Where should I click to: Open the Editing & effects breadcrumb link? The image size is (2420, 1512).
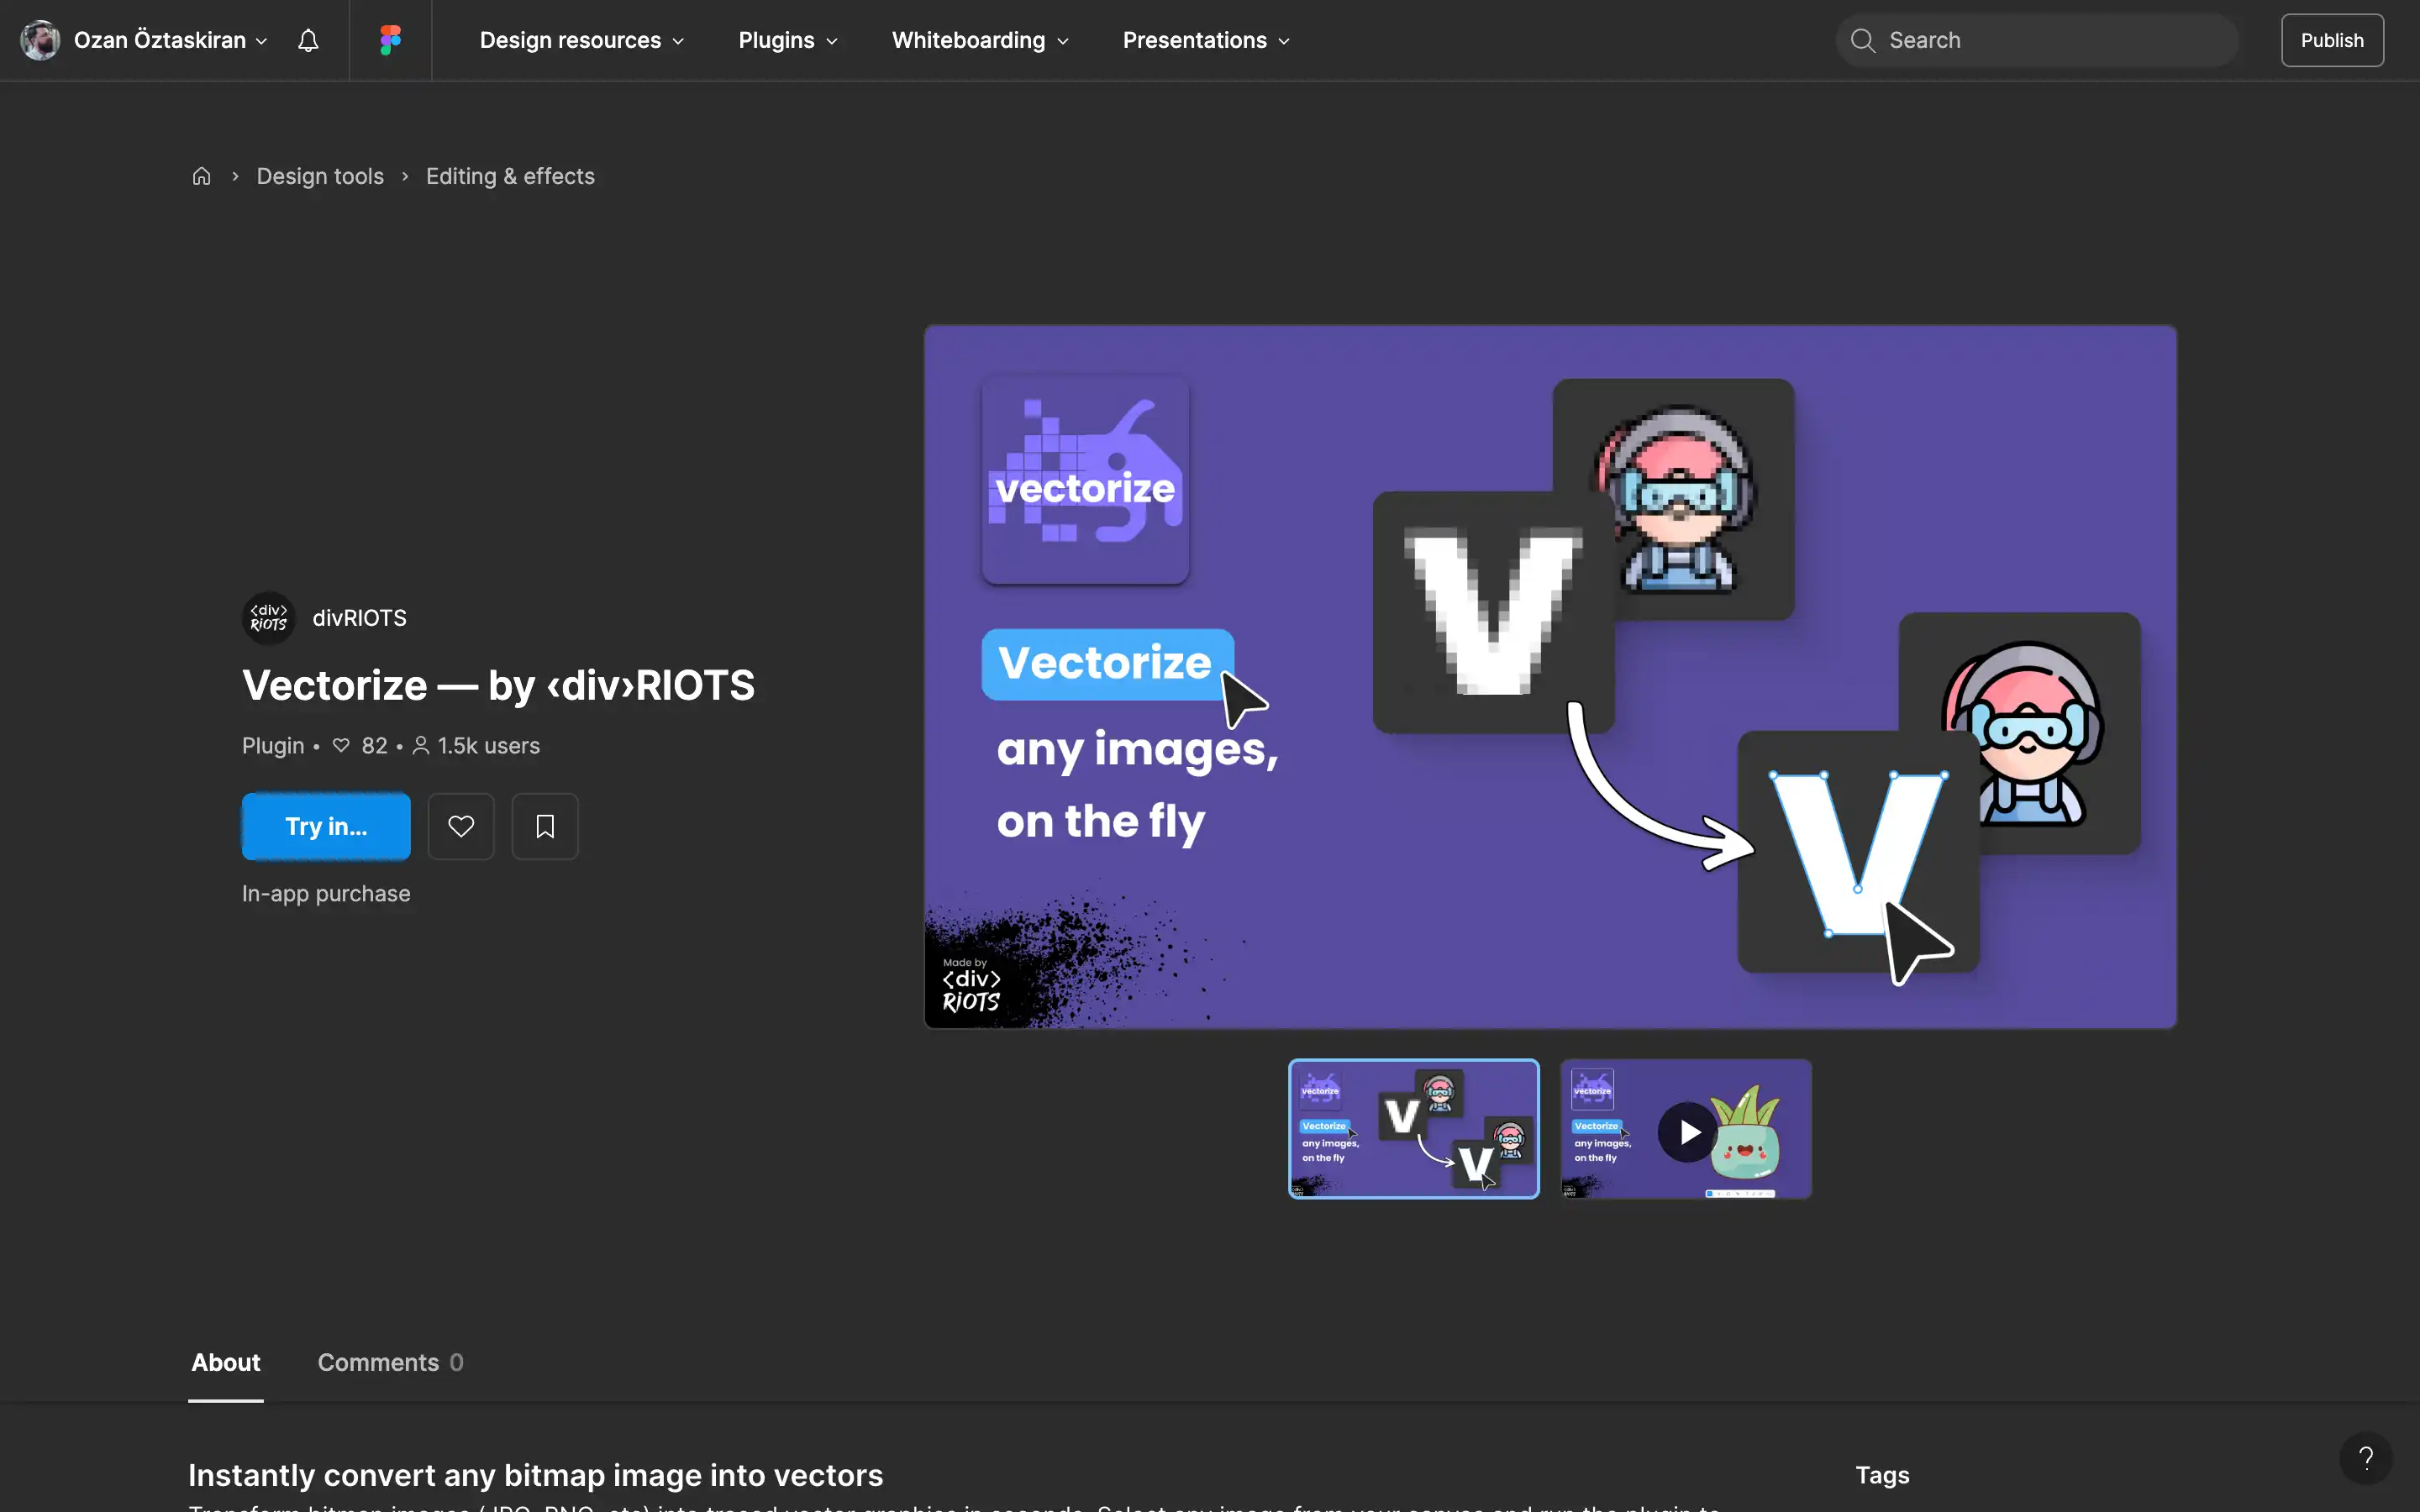click(510, 176)
